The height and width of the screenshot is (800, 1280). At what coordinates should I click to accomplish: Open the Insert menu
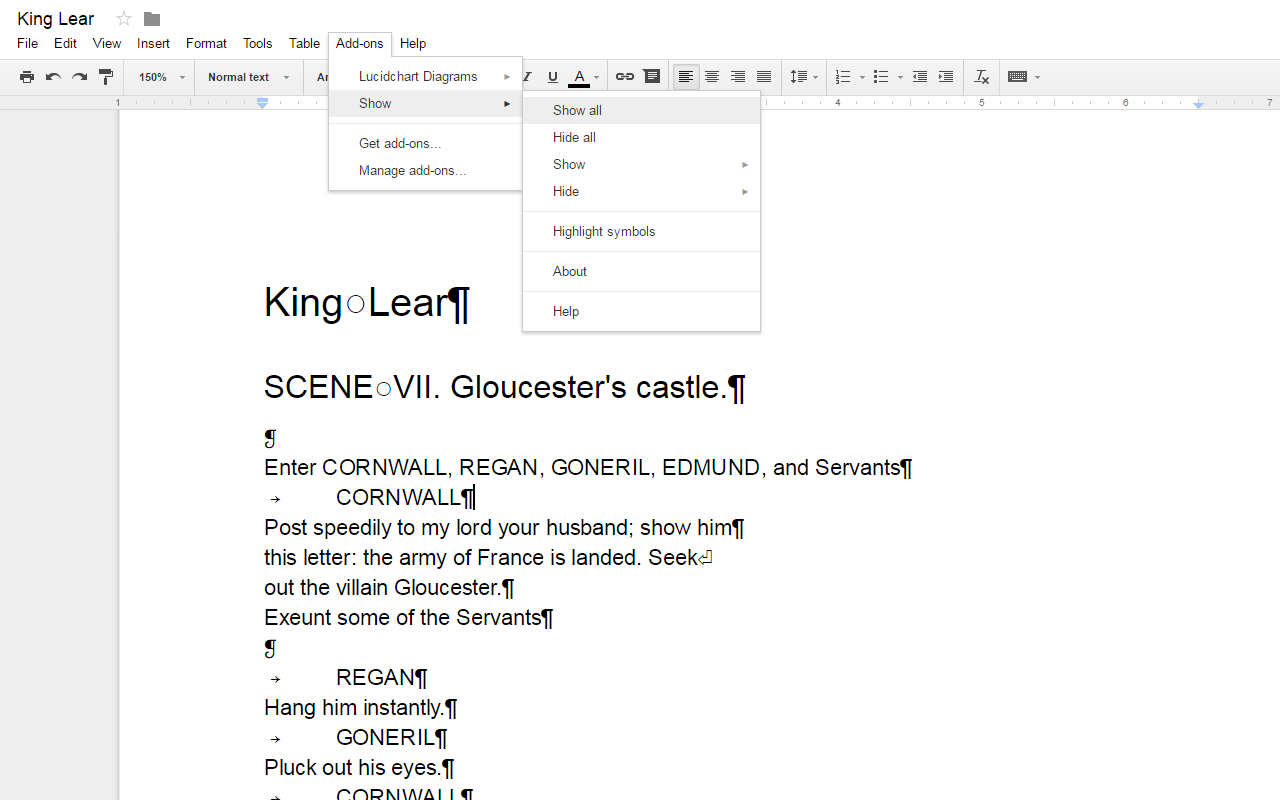pyautogui.click(x=153, y=43)
